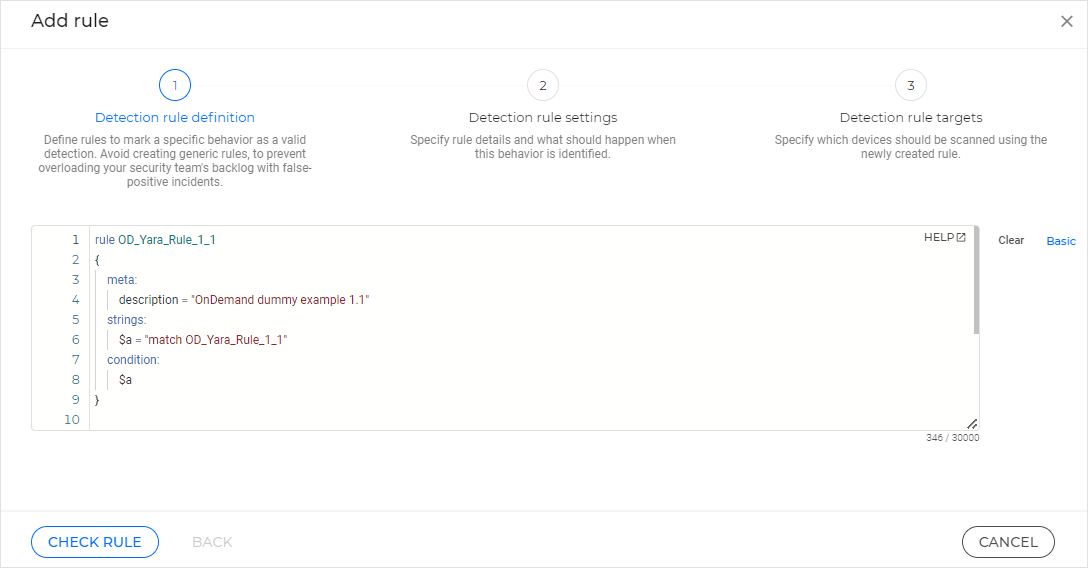This screenshot has width=1088, height=568.
Task: Click the editor vertical scrollbar thumb
Action: (x=976, y=280)
